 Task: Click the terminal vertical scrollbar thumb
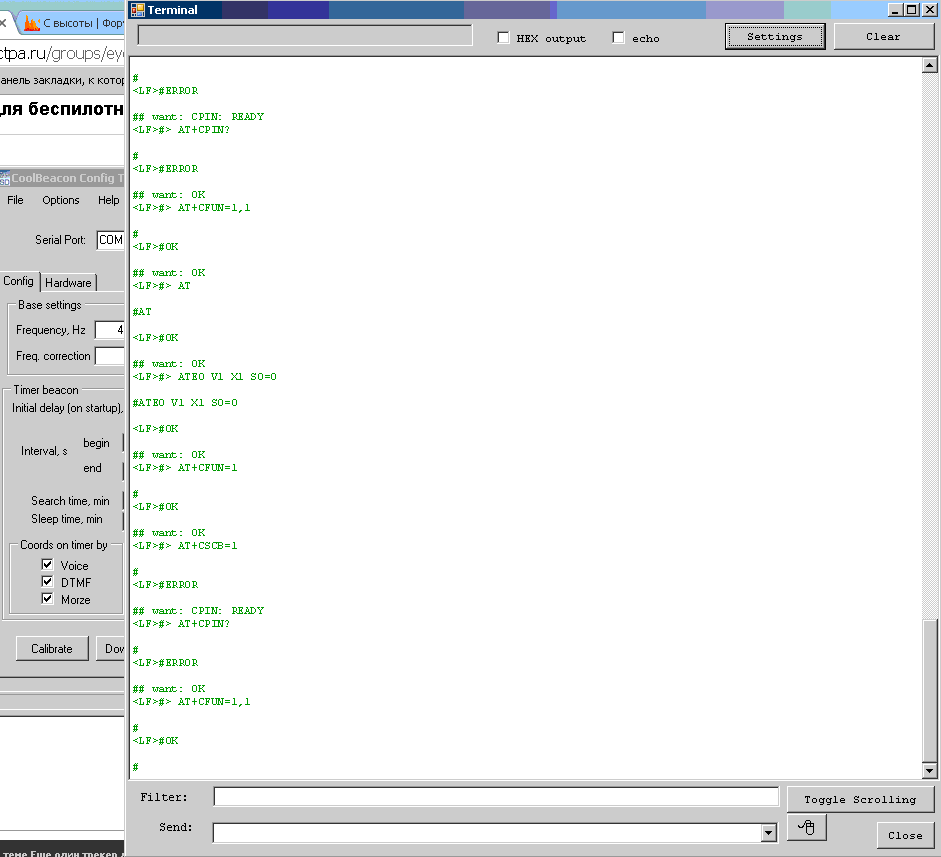click(929, 690)
